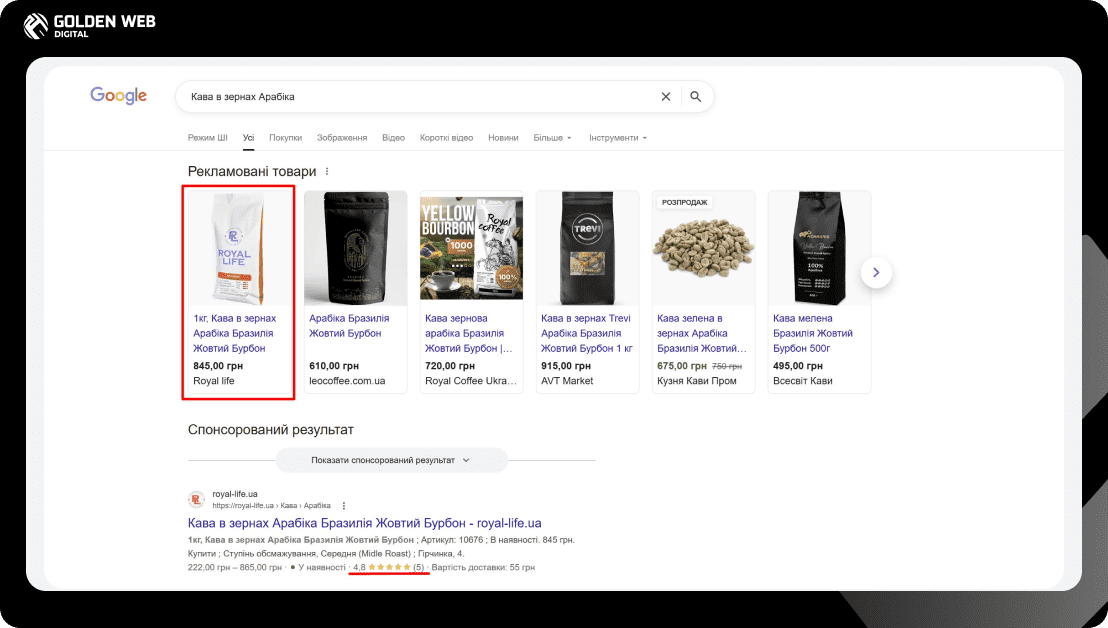The width and height of the screenshot is (1108, 628).
Task: Open the Режим ШІ tab
Action: coord(208,138)
